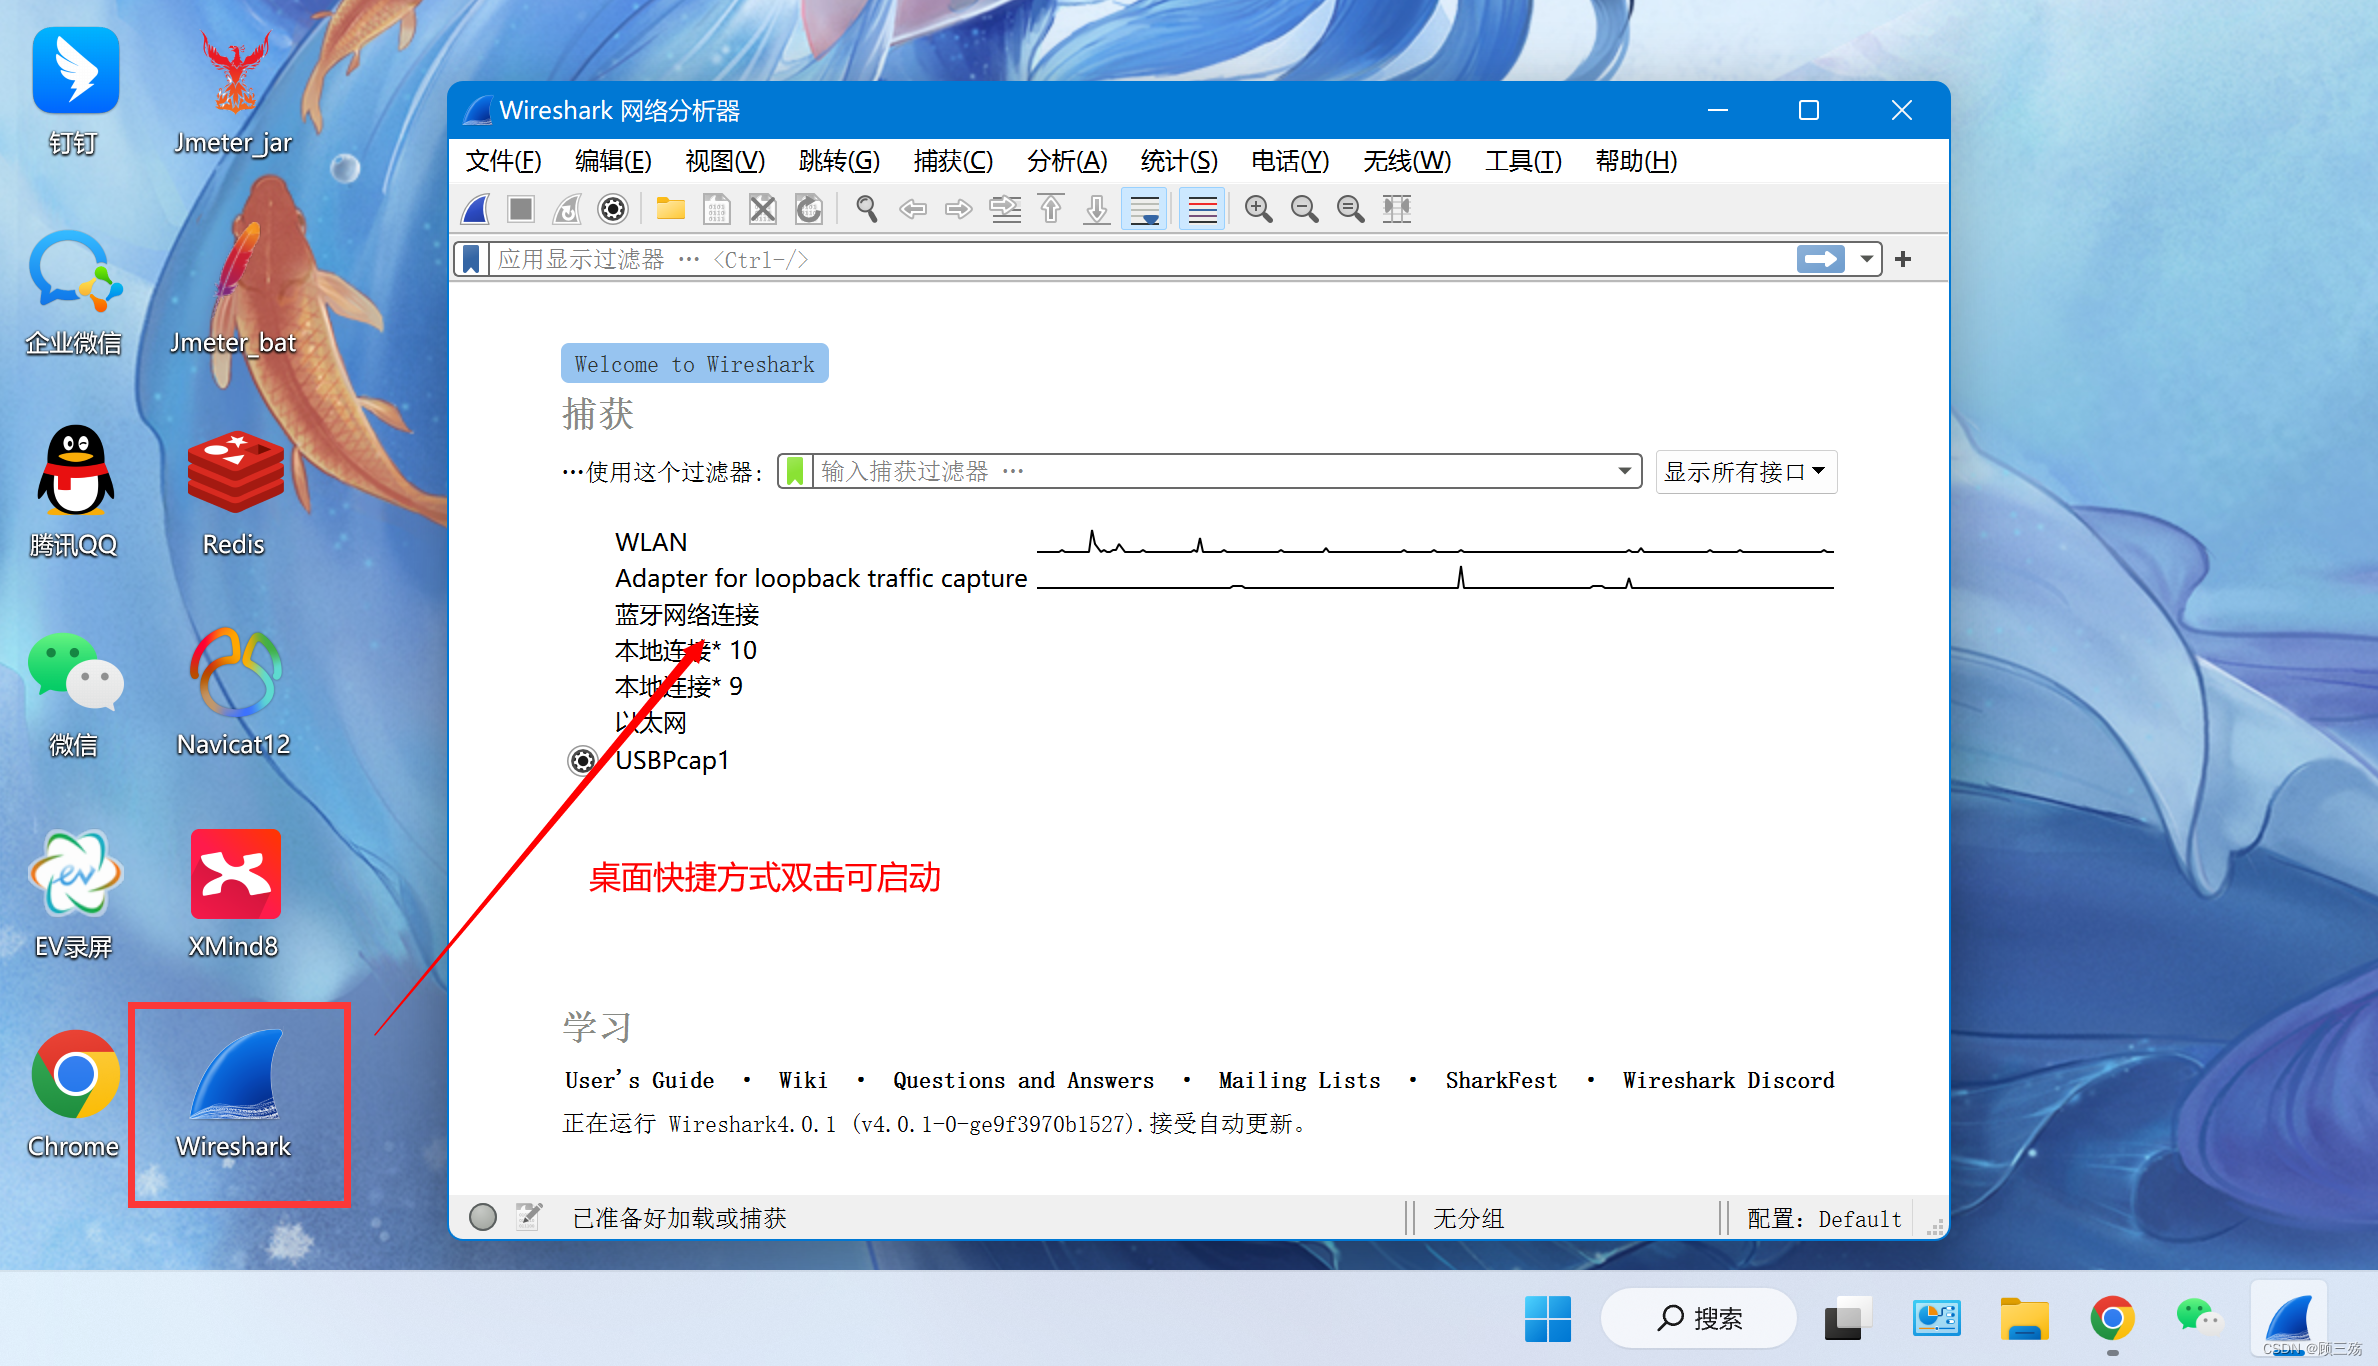This screenshot has width=2378, height=1366.
Task: Open the 分析(A) menu
Action: 1062,160
